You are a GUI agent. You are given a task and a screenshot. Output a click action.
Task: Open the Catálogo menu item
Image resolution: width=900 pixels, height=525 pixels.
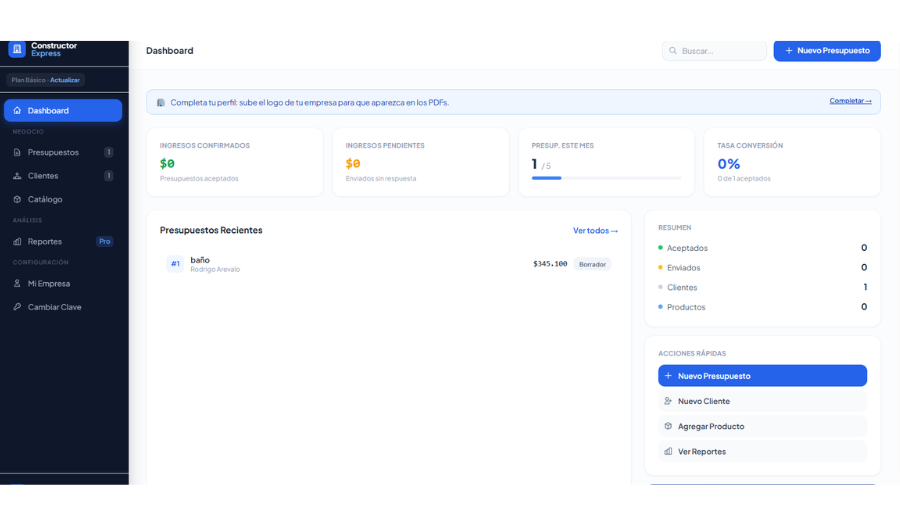pyautogui.click(x=45, y=200)
